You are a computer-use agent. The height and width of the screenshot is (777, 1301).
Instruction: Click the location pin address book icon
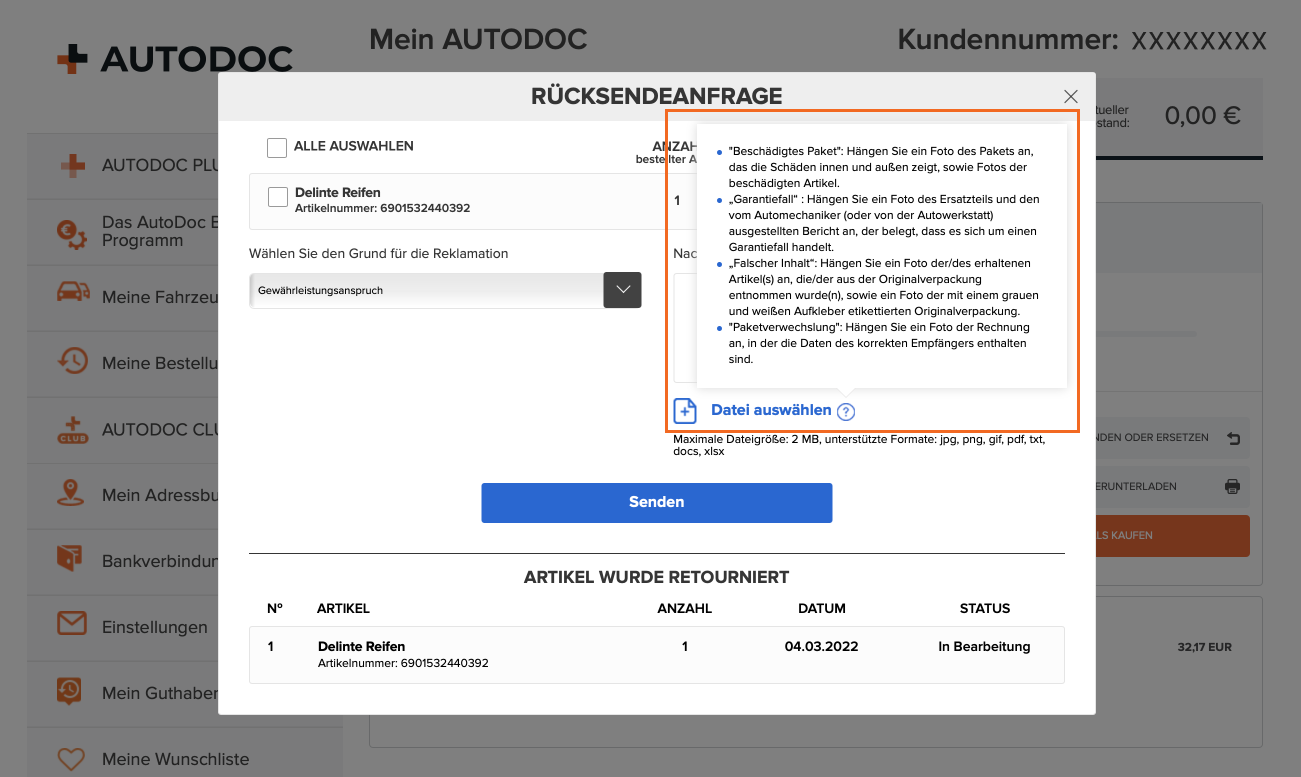[72, 495]
